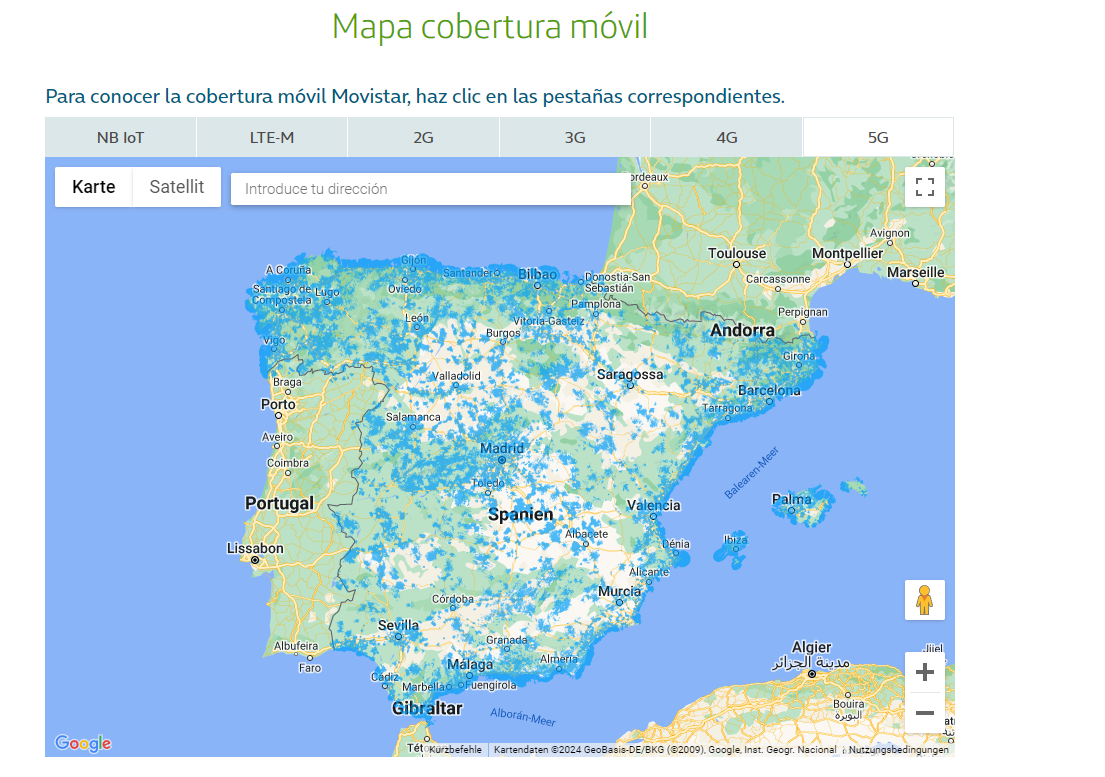Click the Saragossa label on map

click(630, 374)
